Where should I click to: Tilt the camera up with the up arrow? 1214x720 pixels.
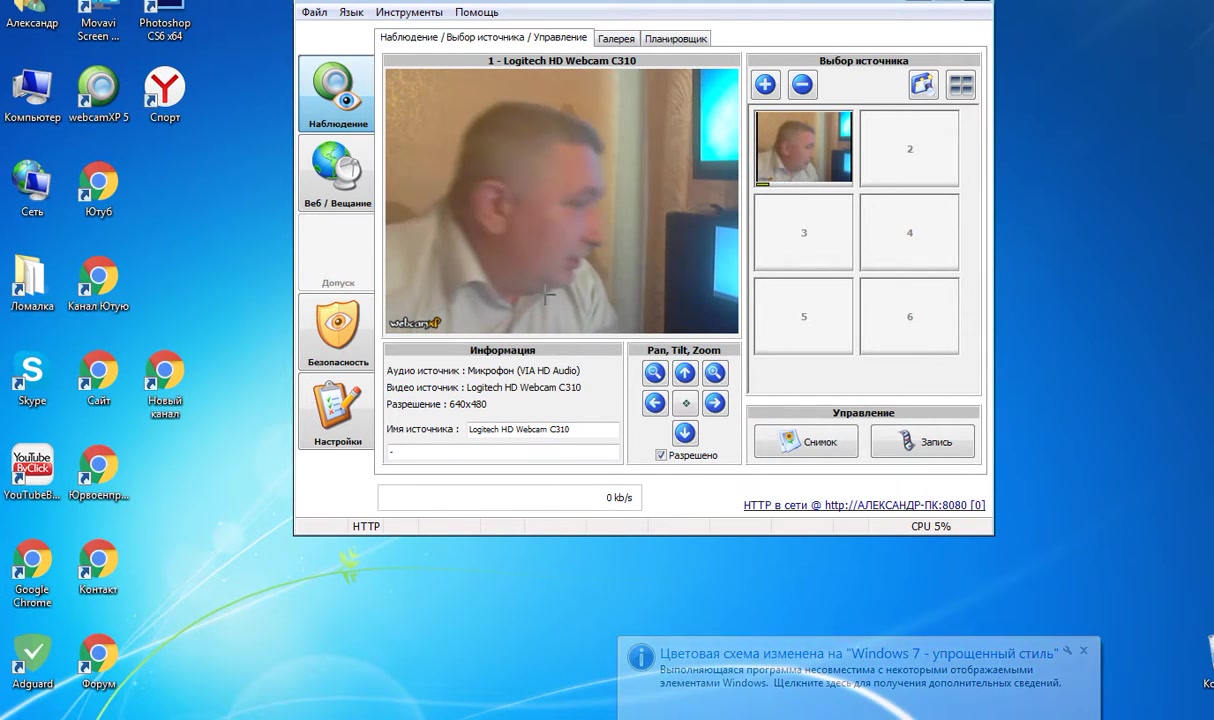click(x=685, y=373)
